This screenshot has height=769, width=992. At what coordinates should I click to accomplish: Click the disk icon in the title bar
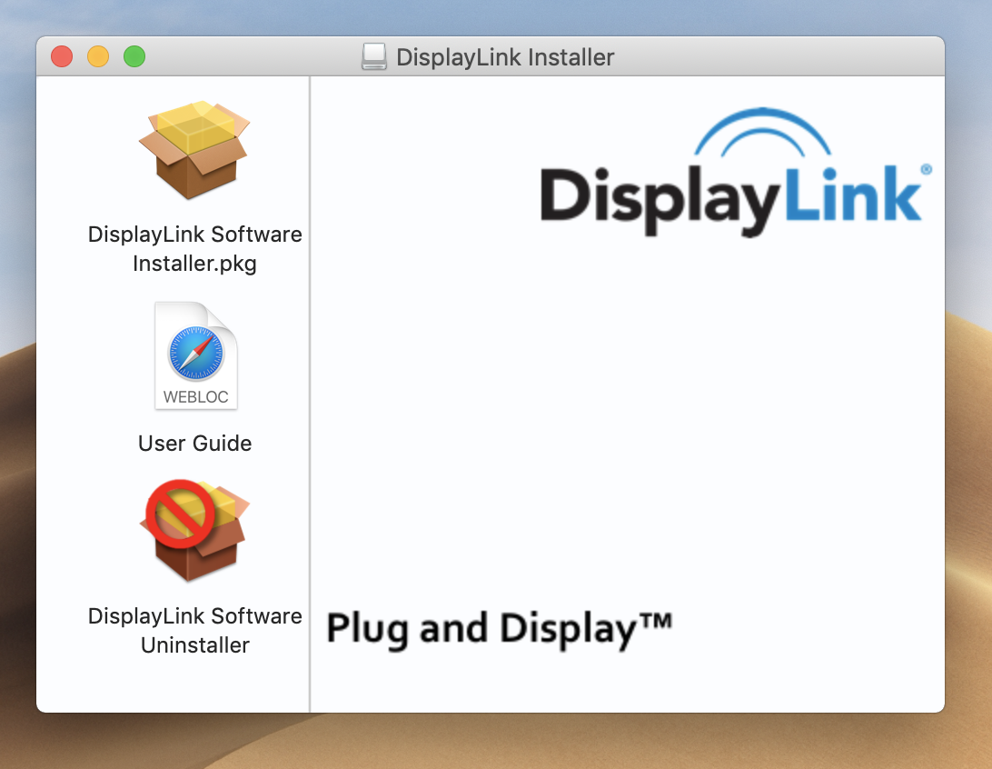pos(374,57)
